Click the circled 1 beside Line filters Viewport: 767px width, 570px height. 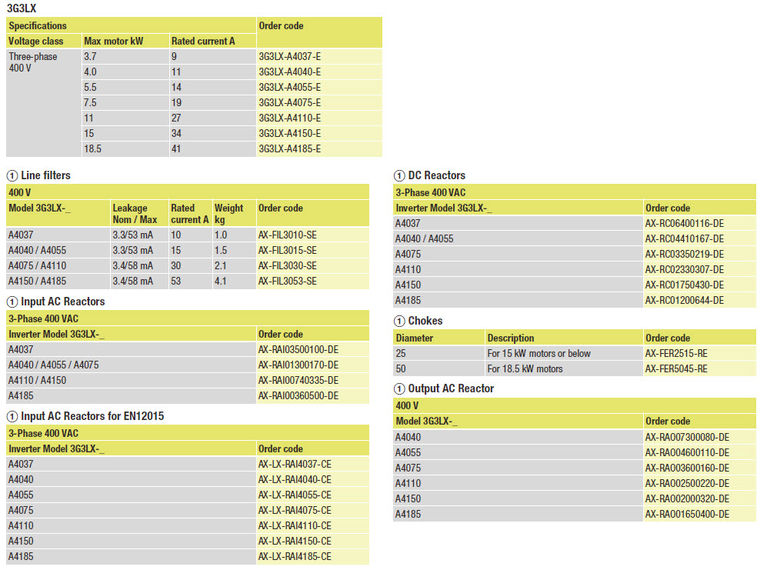12,175
